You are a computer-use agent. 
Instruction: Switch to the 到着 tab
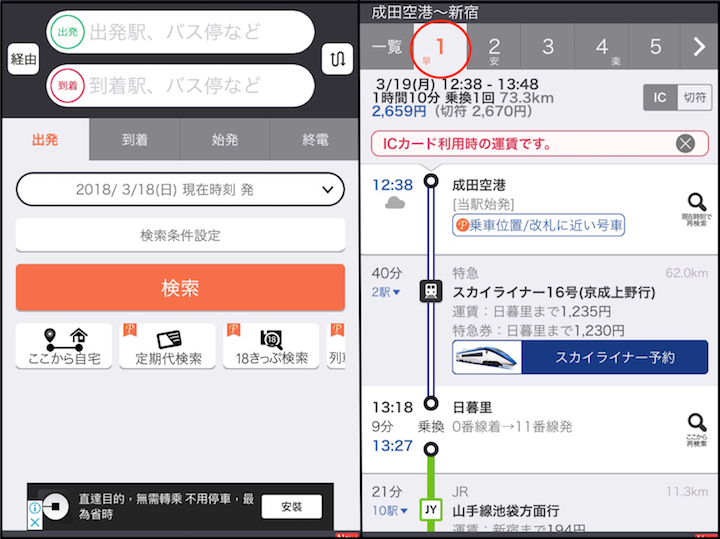[x=135, y=140]
